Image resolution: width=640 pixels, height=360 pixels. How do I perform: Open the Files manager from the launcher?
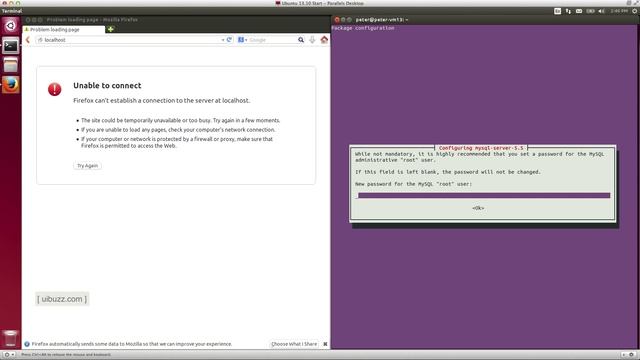point(11,65)
